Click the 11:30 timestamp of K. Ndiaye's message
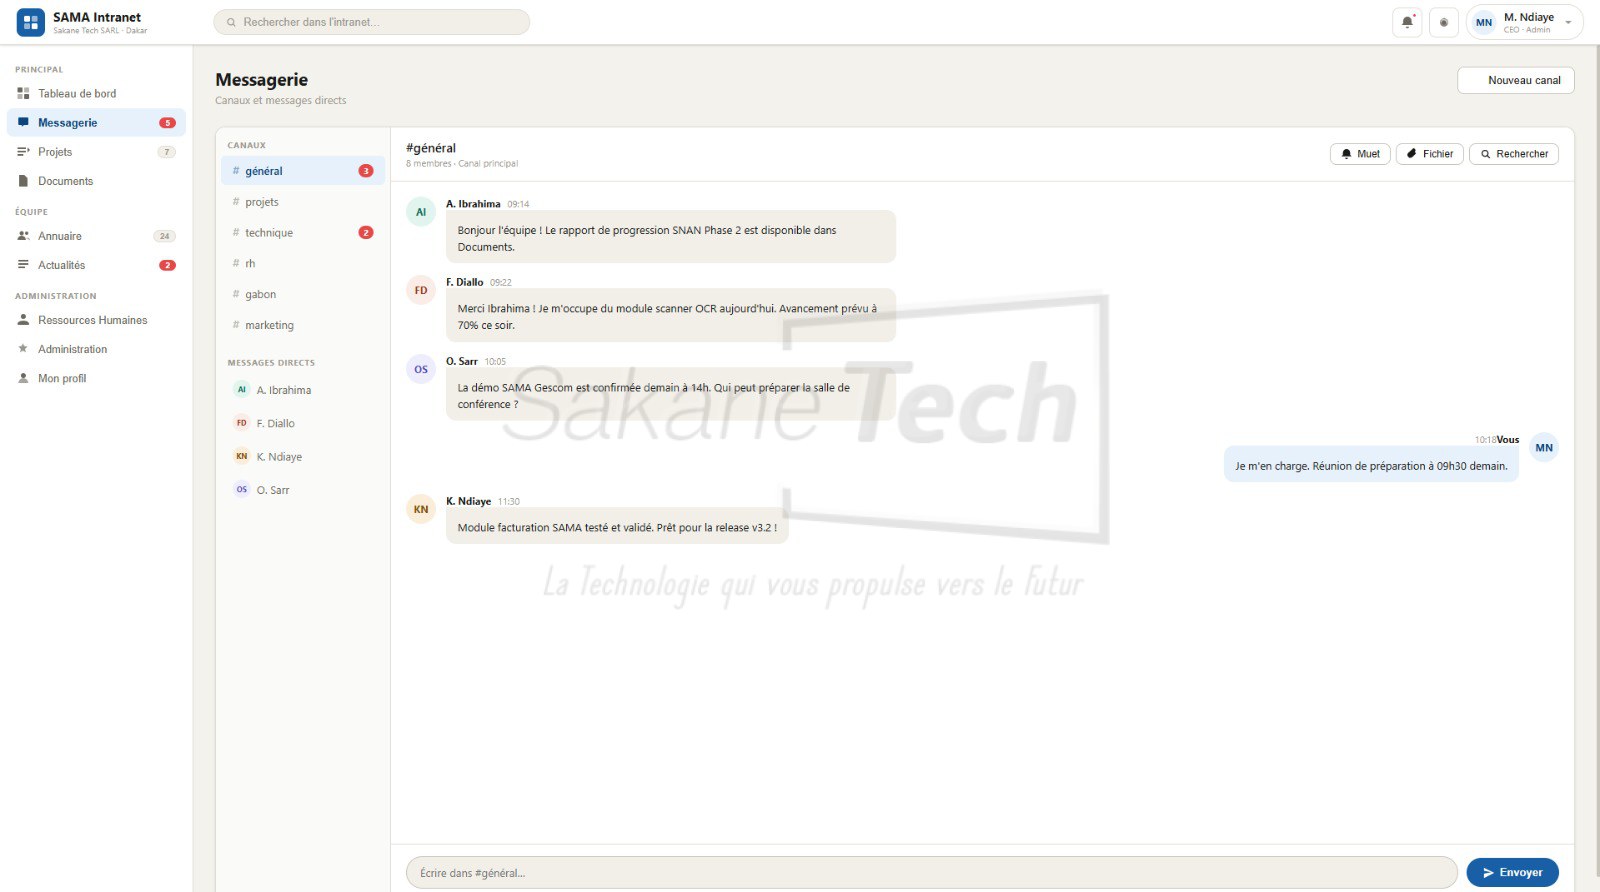Screen dimensions: 1600x892 (509, 502)
